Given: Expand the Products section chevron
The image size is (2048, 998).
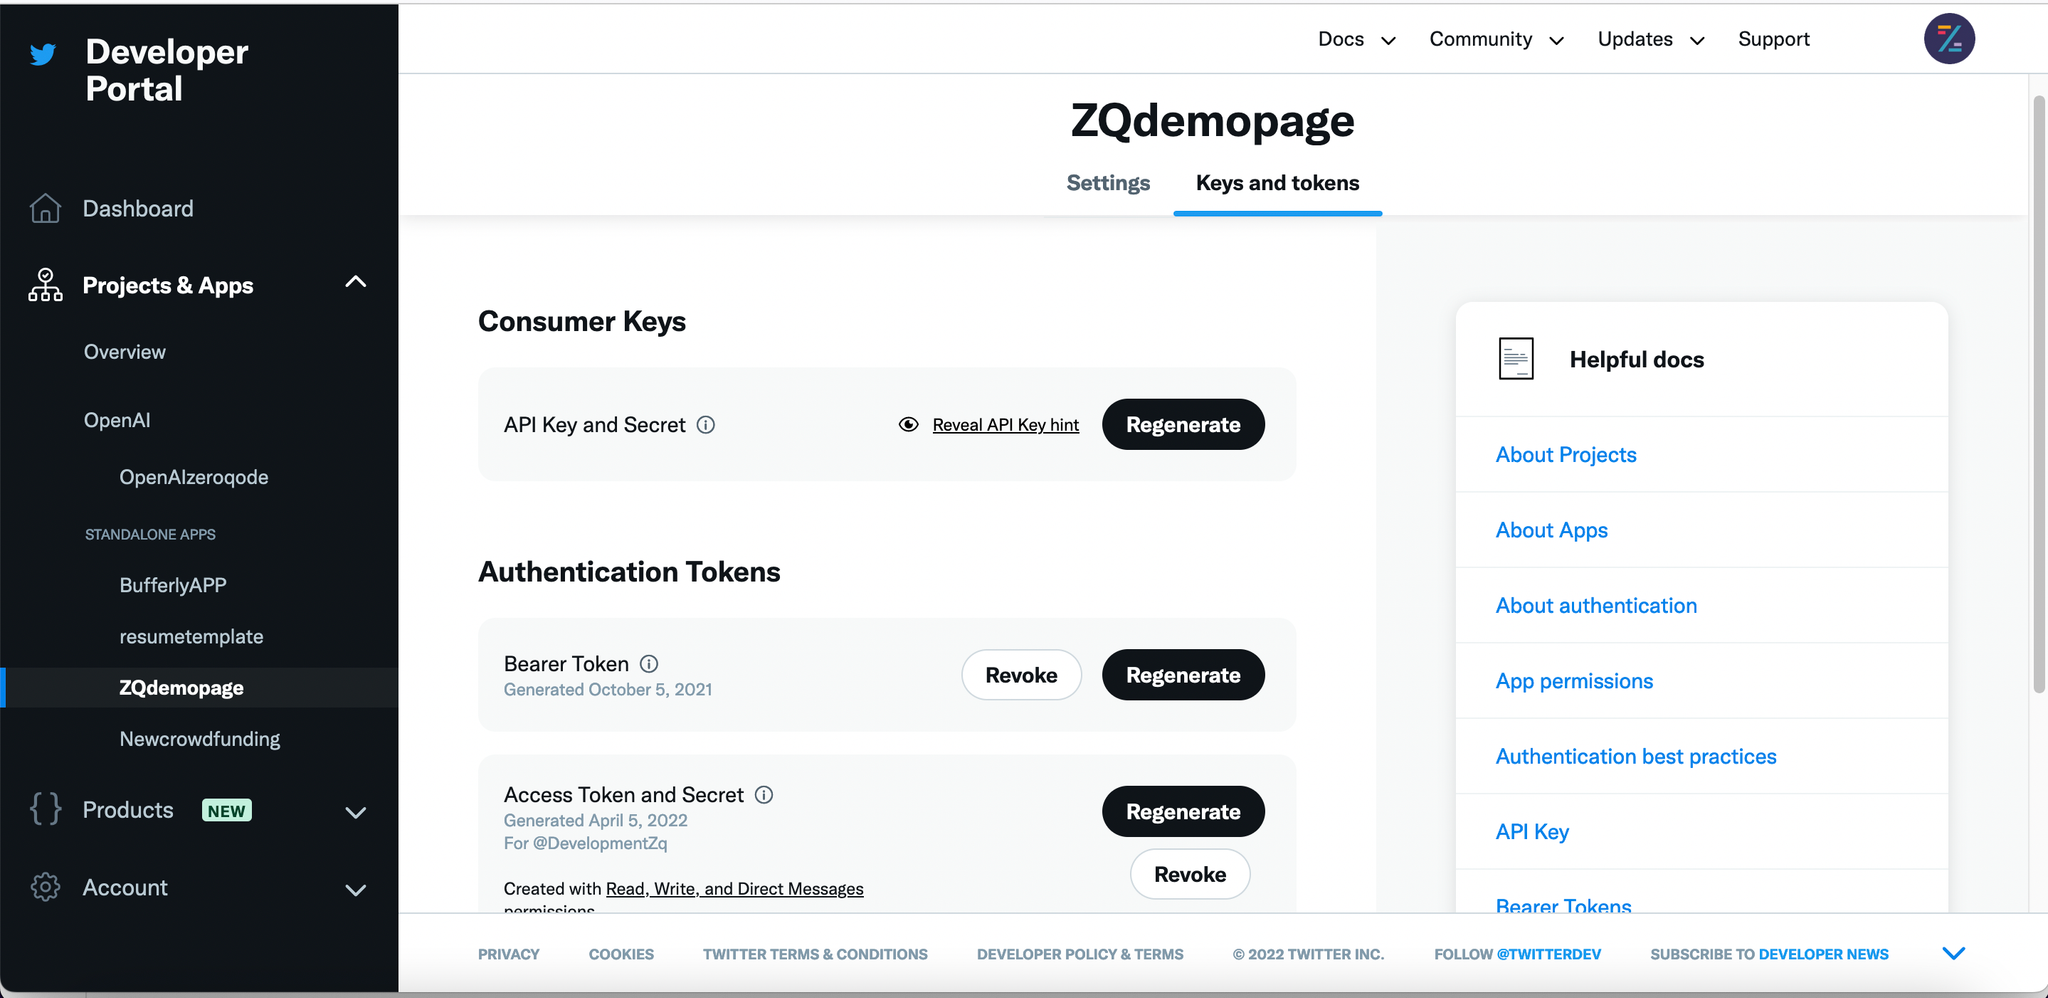Looking at the screenshot, I should 356,812.
